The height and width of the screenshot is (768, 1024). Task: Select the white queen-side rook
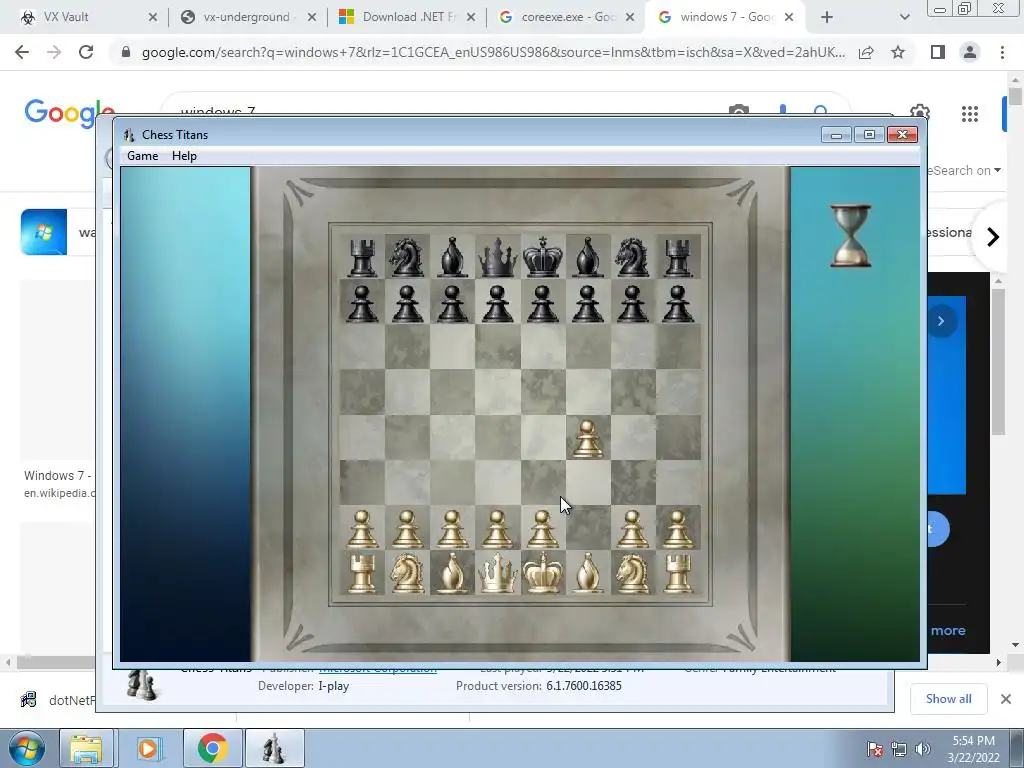coord(362,573)
